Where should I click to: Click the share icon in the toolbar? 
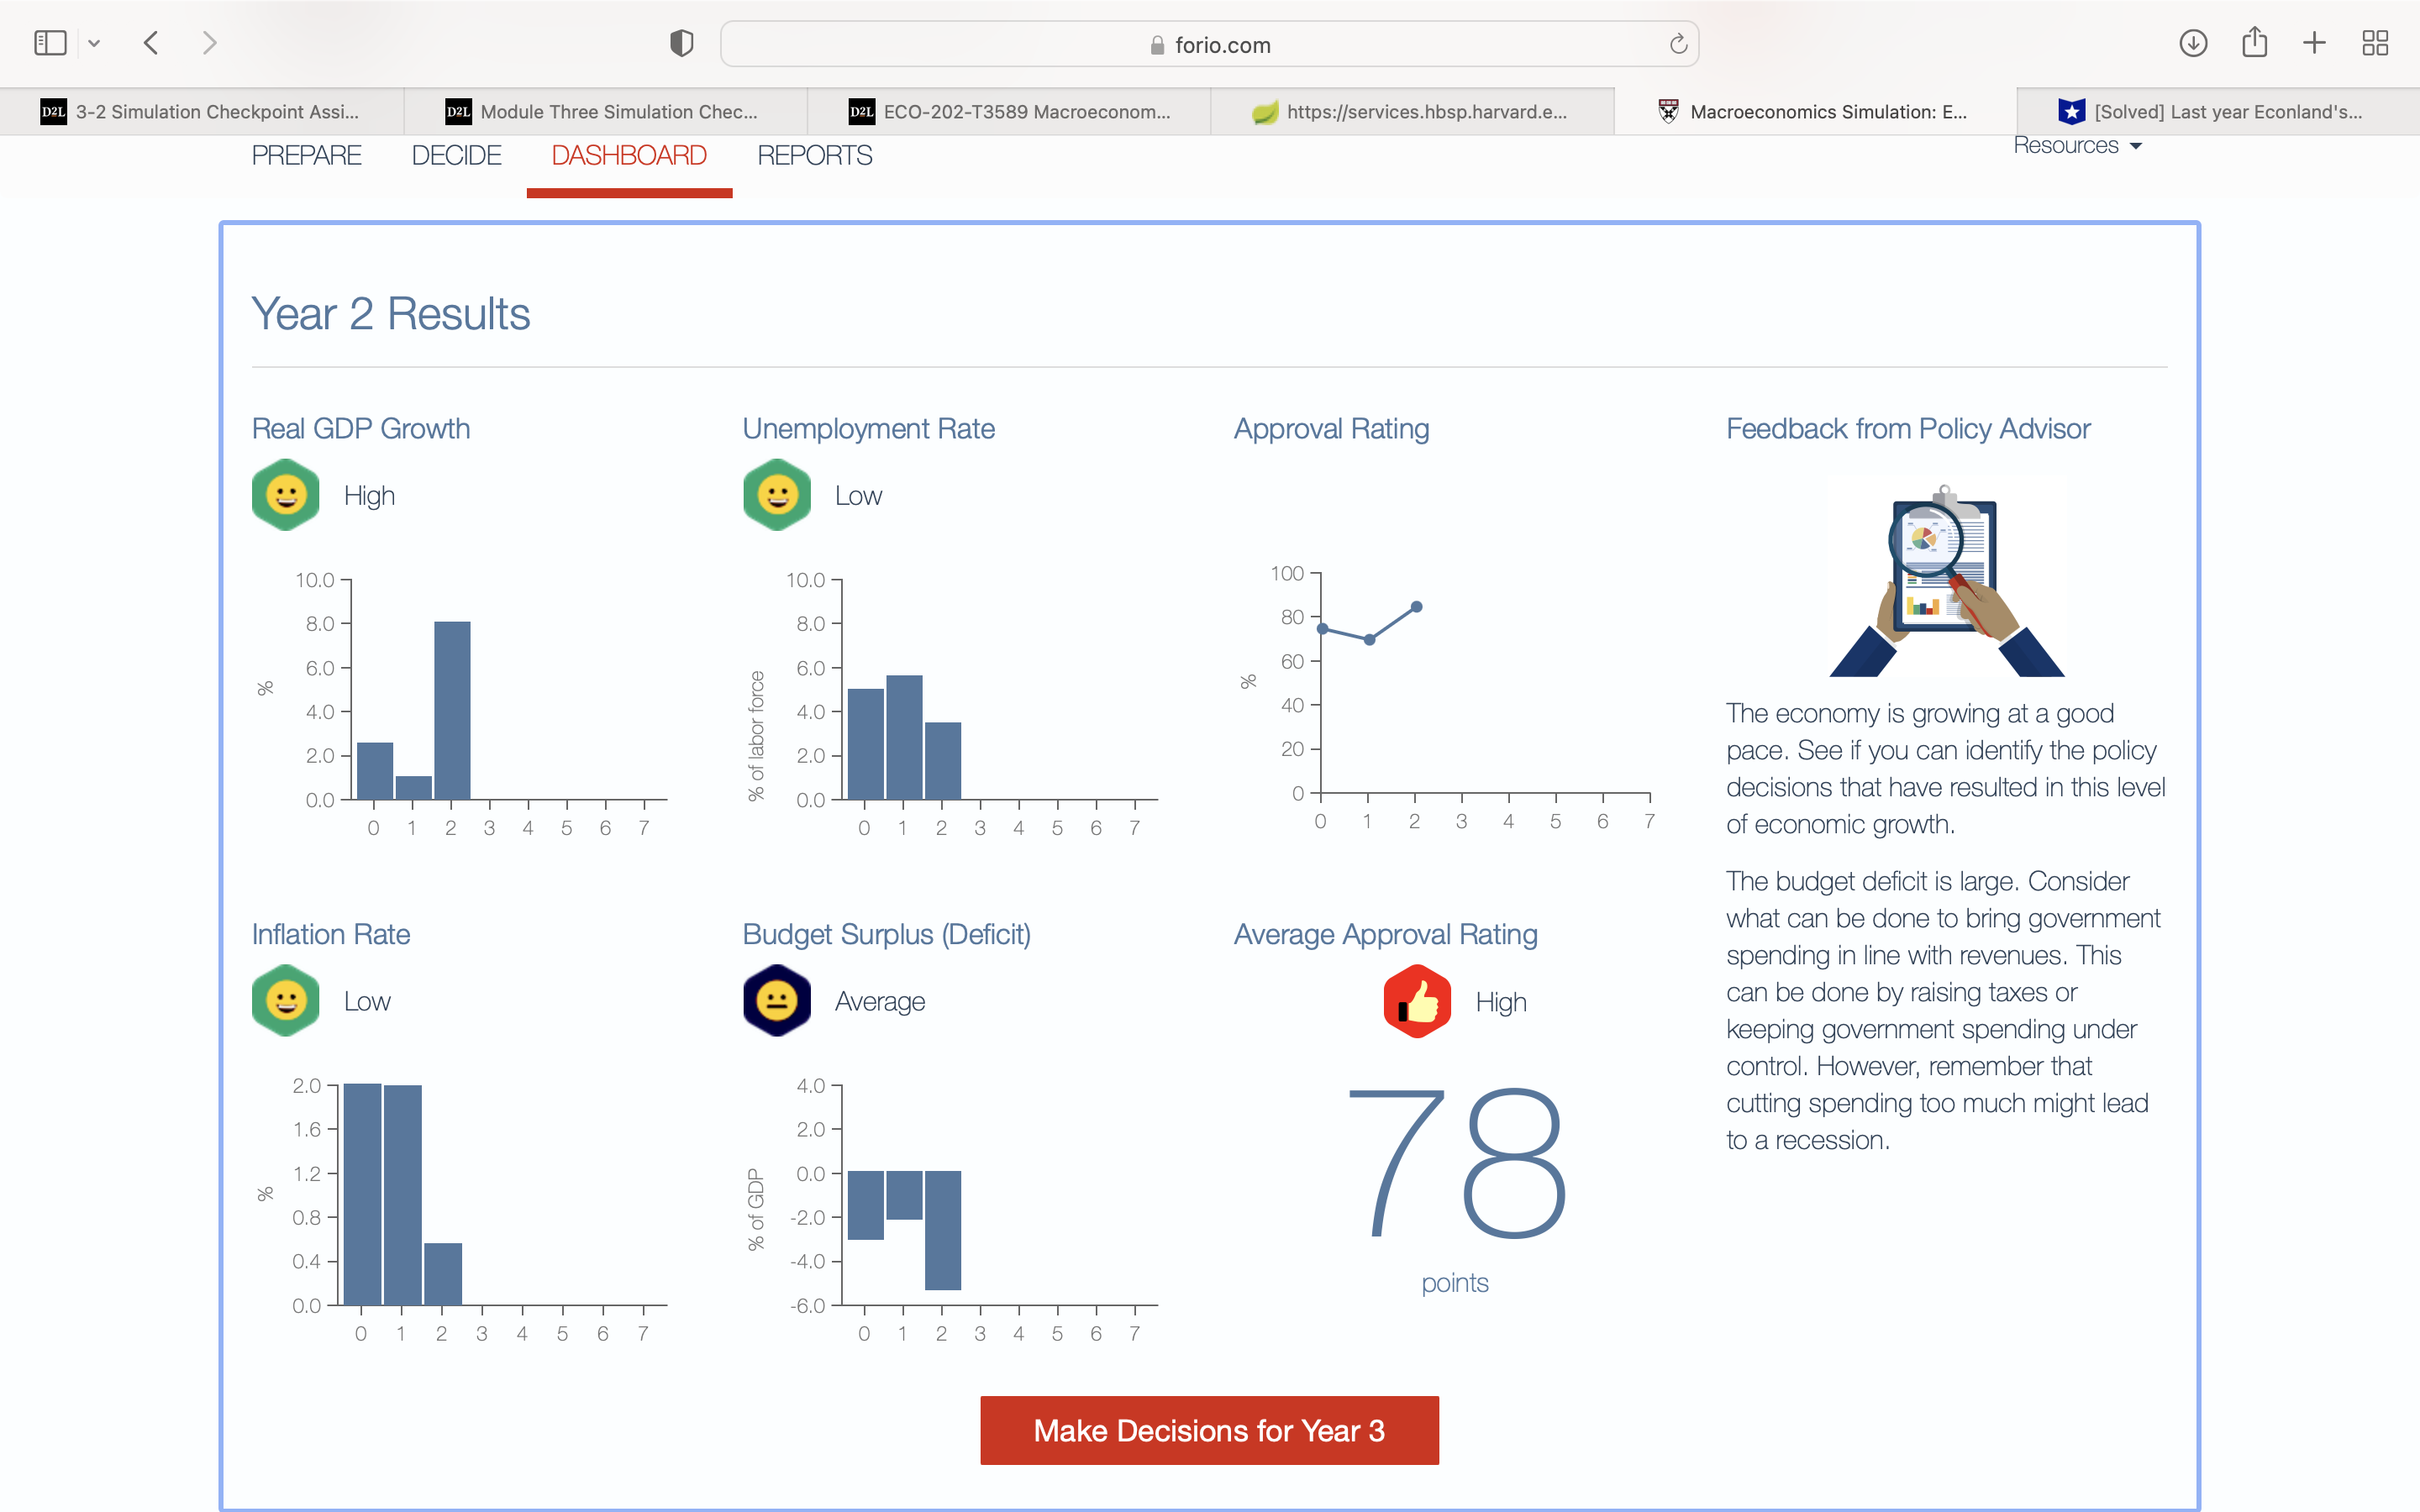click(x=2254, y=43)
